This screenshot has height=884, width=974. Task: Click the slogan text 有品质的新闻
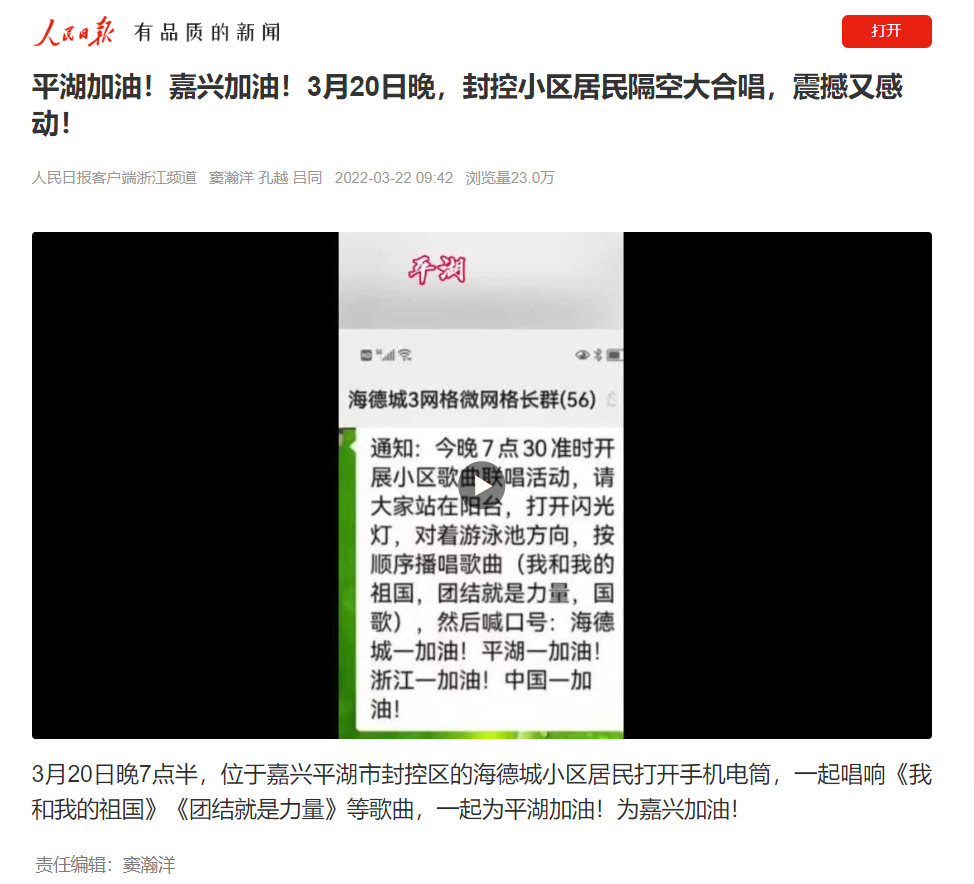coord(207,32)
